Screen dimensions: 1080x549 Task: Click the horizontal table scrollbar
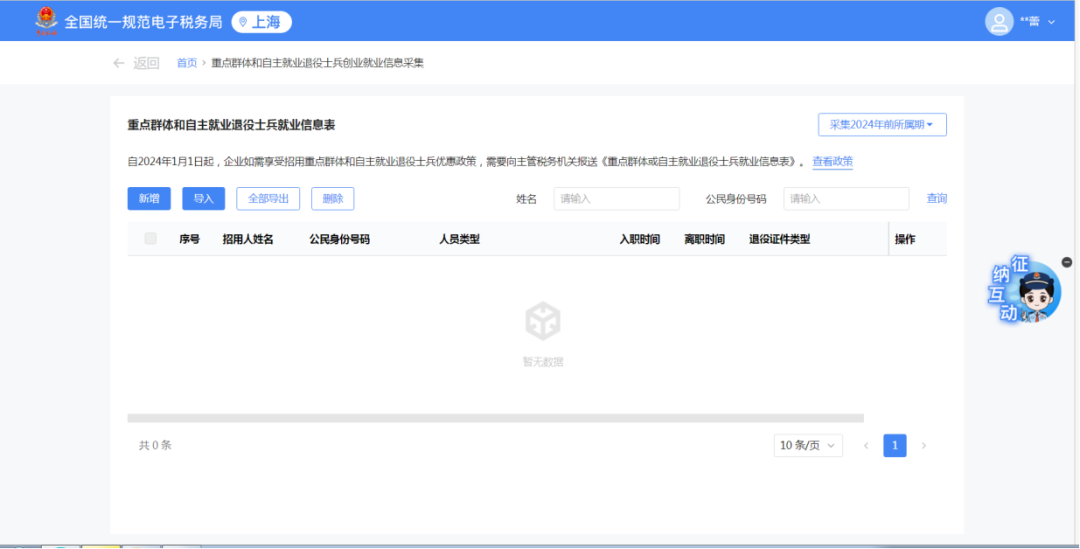tap(495, 418)
